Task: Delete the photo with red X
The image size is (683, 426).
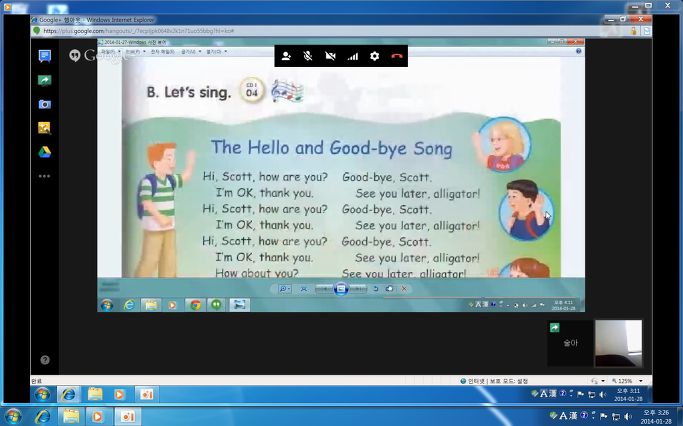Action: pos(404,289)
